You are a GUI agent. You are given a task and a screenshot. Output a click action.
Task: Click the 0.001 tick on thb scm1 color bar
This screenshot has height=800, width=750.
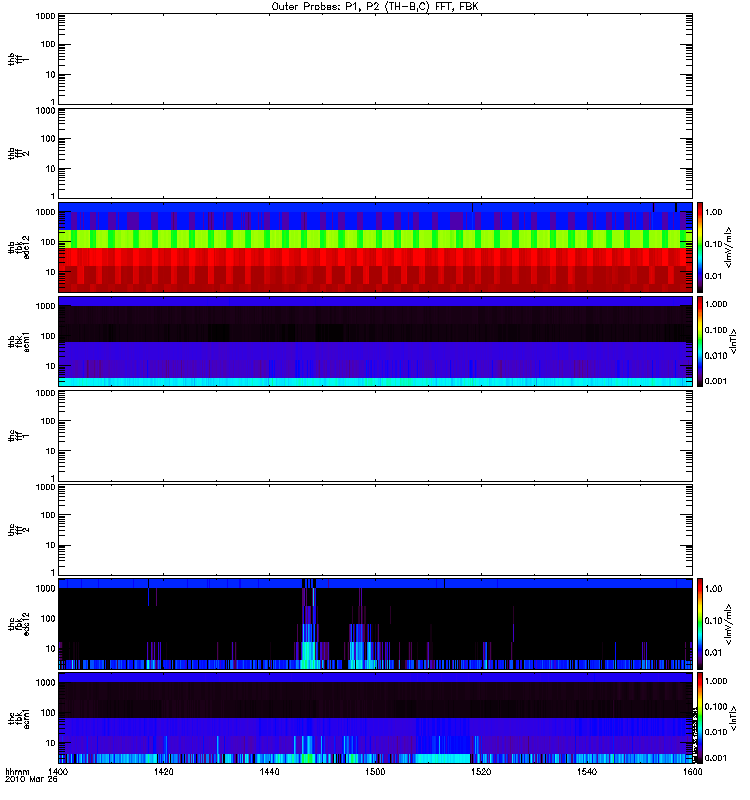[716, 381]
